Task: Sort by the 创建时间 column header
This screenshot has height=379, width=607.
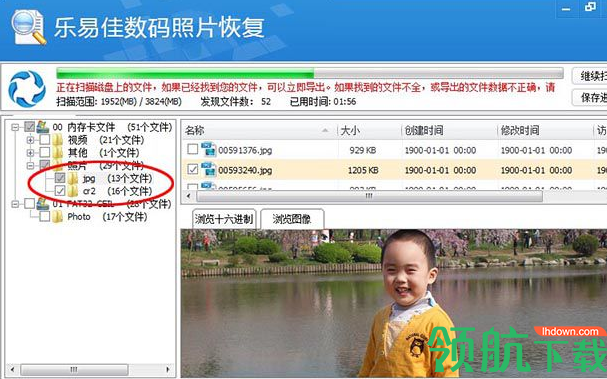Action: pos(449,130)
